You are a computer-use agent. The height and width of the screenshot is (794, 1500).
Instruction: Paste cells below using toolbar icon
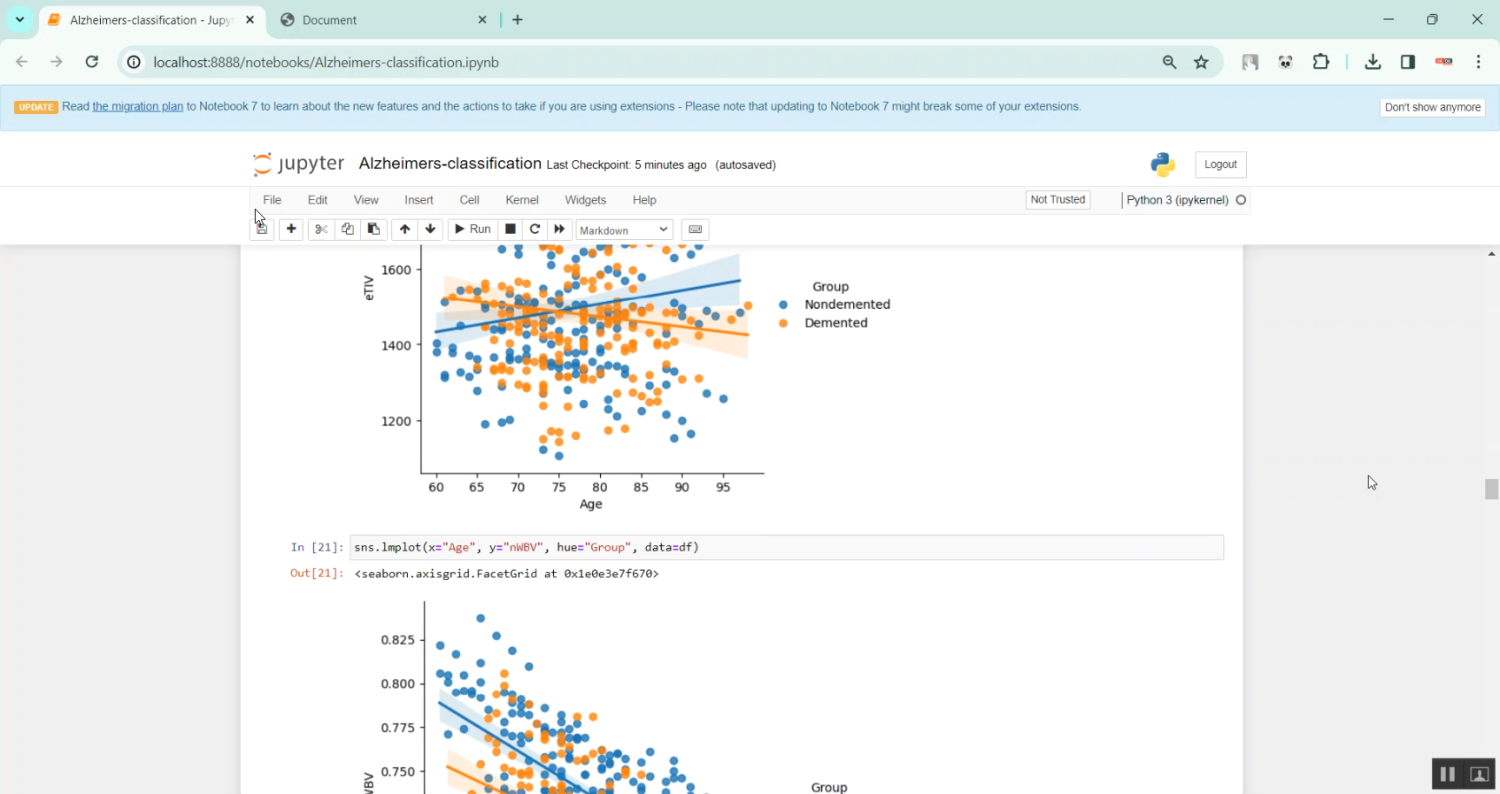(x=373, y=229)
